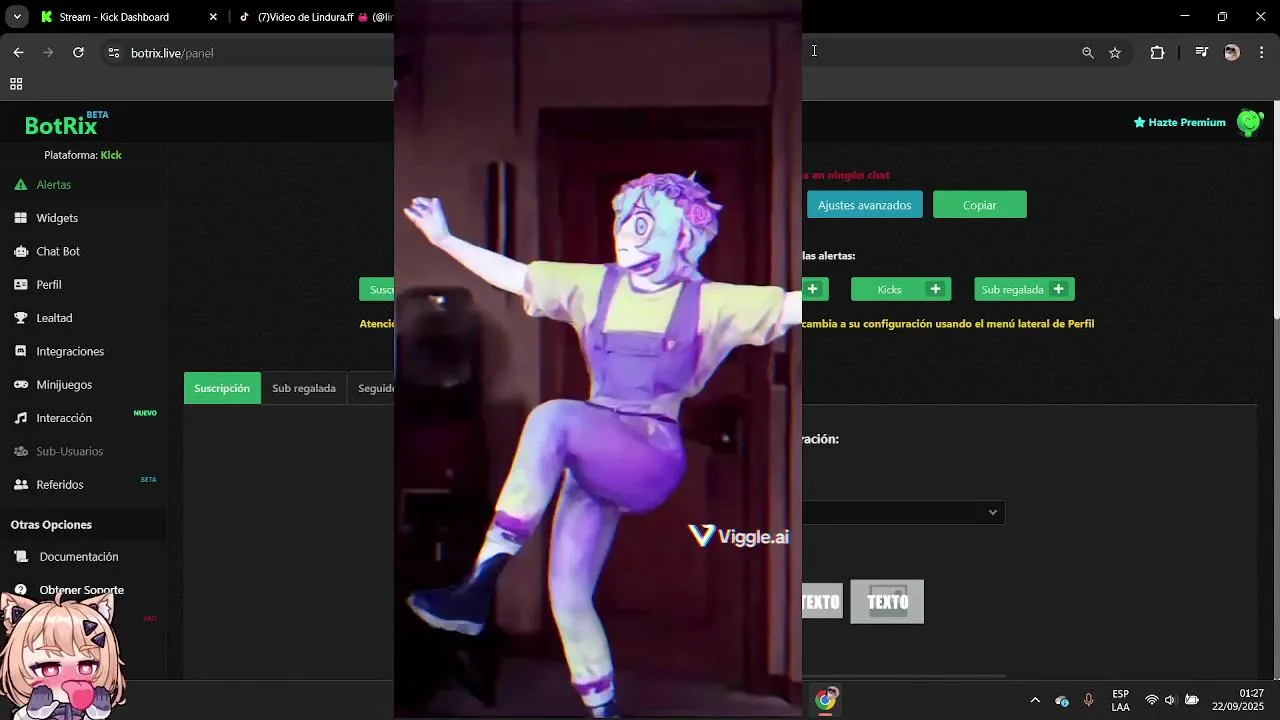Bookmark this page with the star icon
This screenshot has width=1280, height=720.
click(x=1115, y=53)
